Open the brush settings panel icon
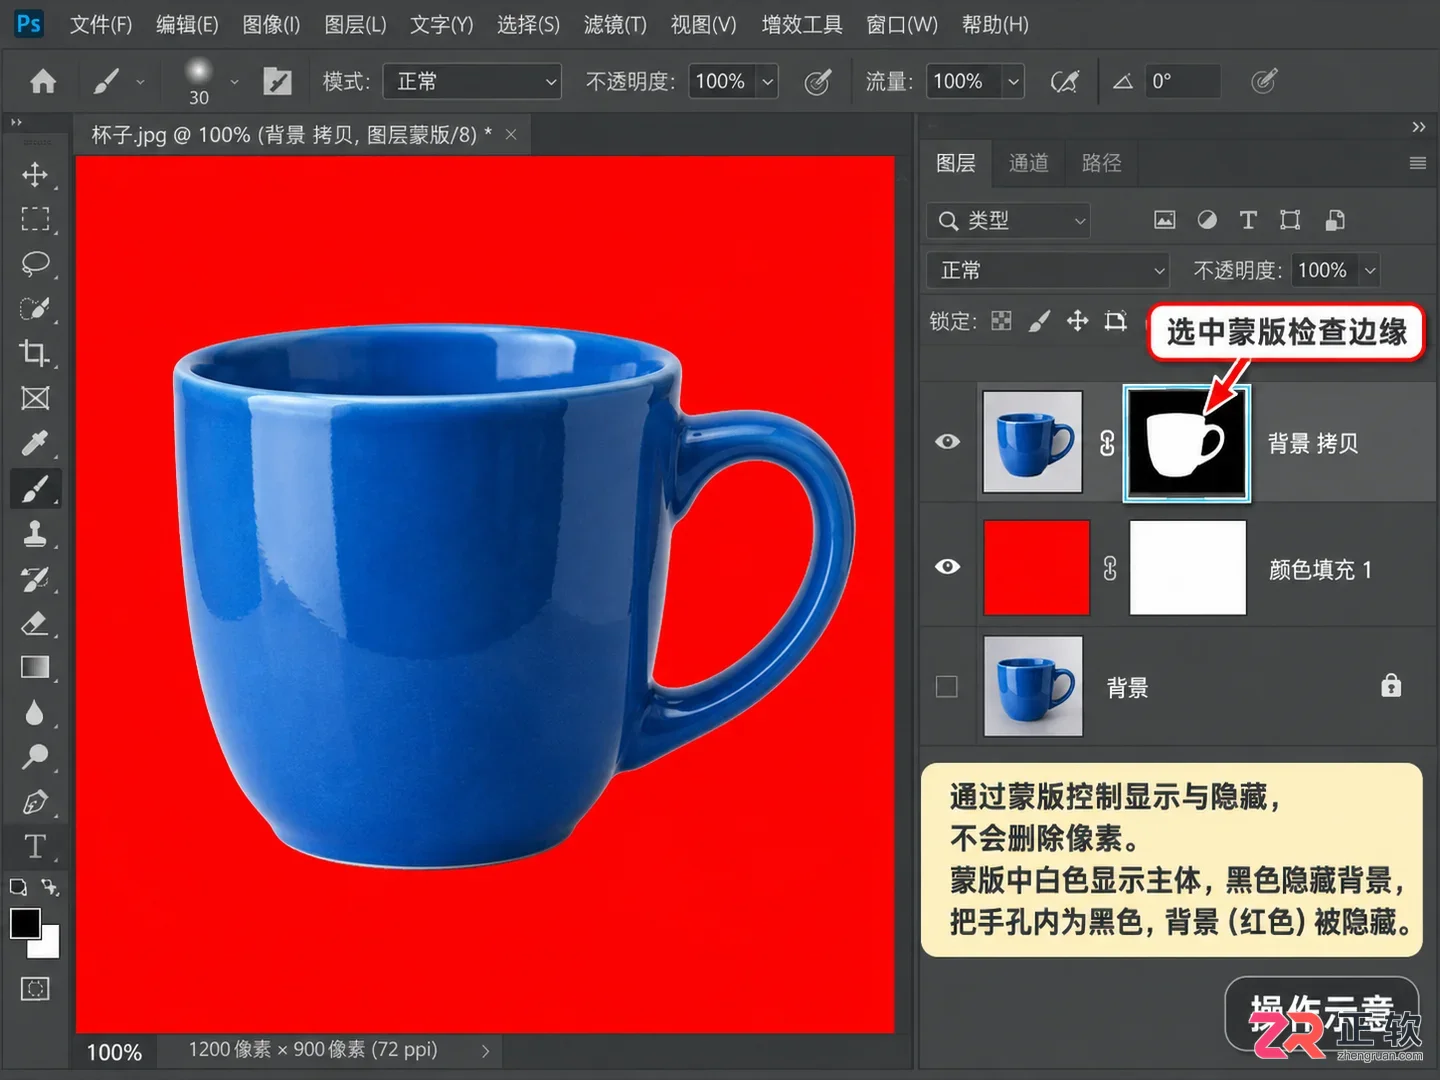Viewport: 1440px width, 1080px height. tap(277, 81)
